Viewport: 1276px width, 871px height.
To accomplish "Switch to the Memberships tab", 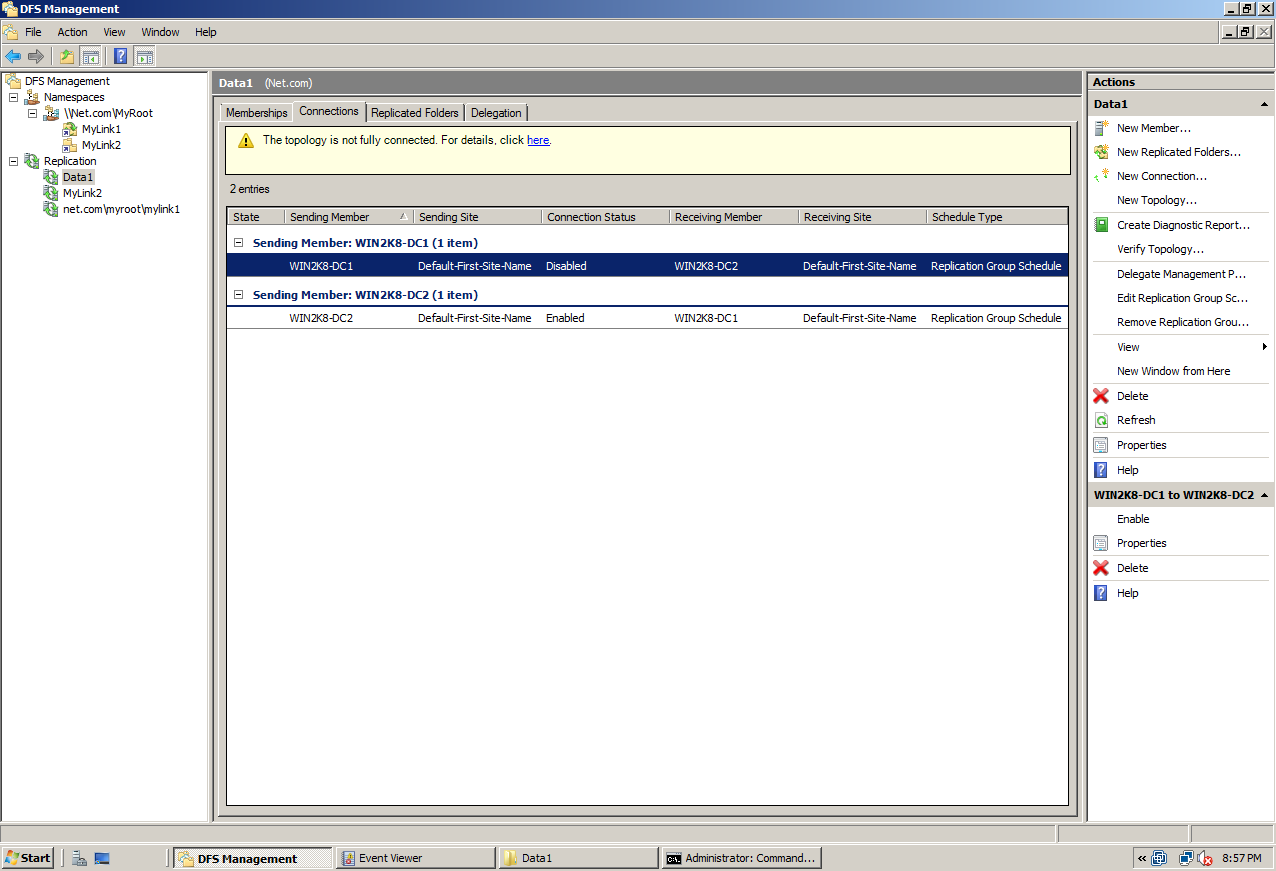I will coord(256,113).
